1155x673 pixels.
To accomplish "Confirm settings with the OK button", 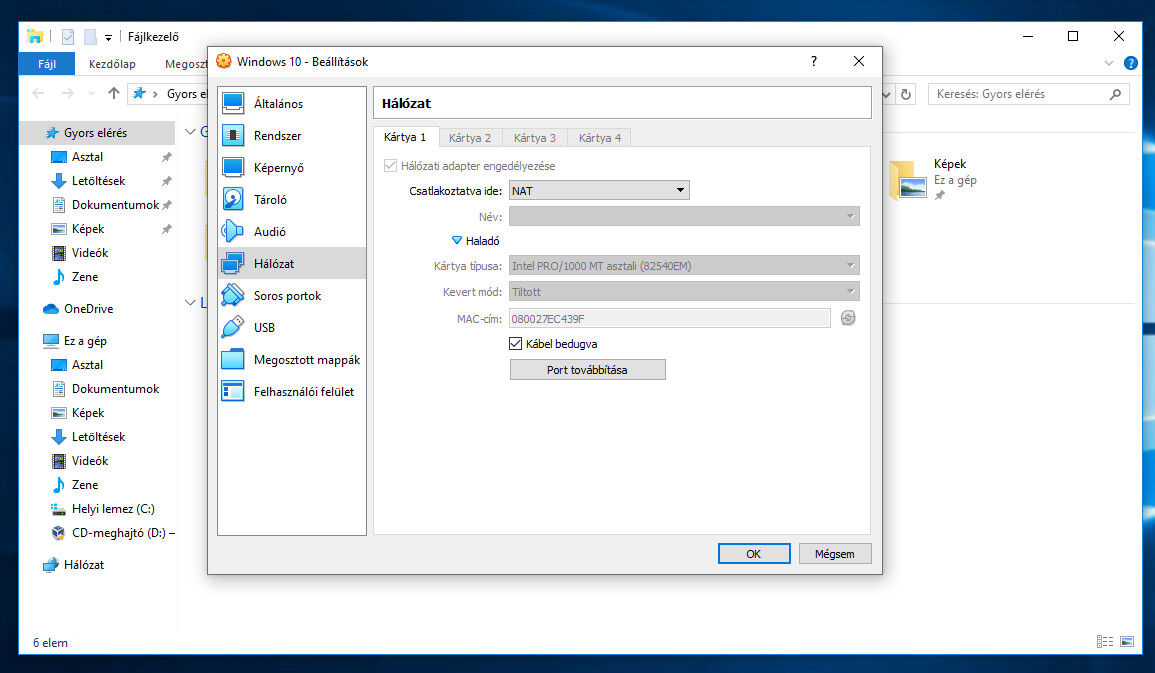I will point(754,554).
